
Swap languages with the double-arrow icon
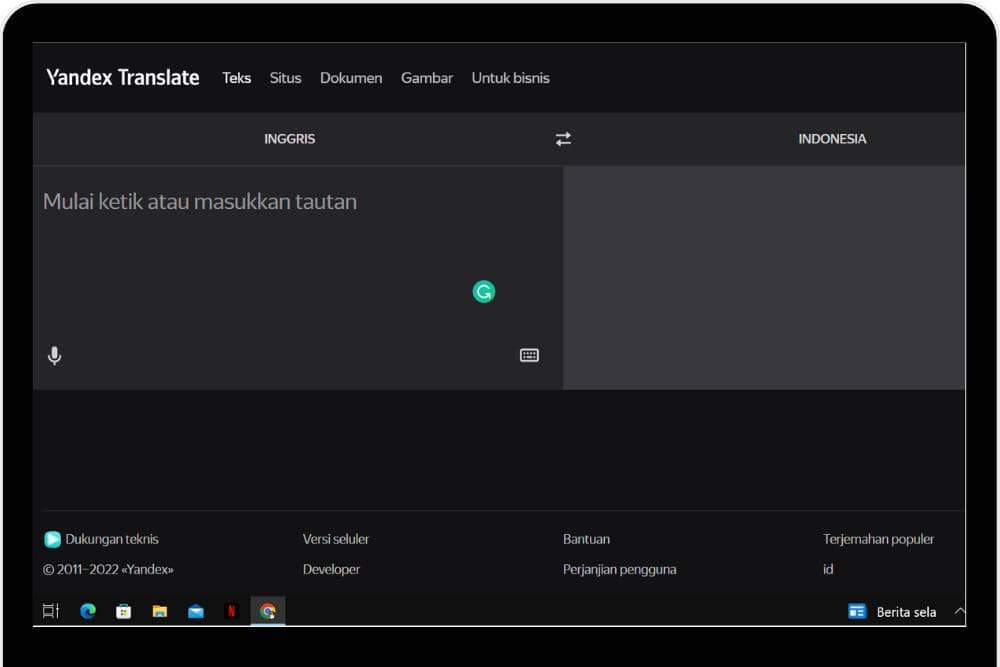click(x=563, y=139)
